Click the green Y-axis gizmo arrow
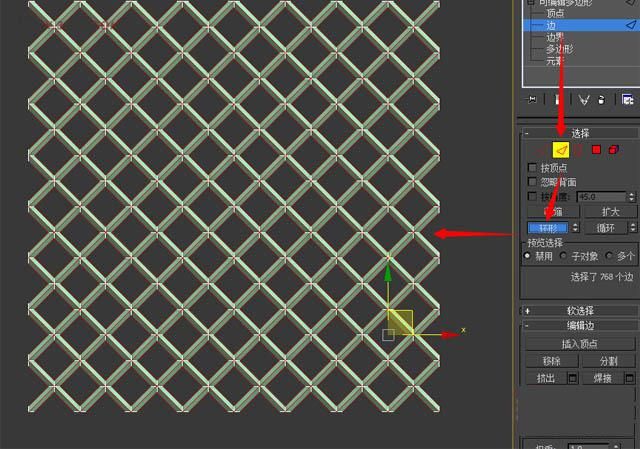The width and height of the screenshot is (640, 449). (x=388, y=274)
